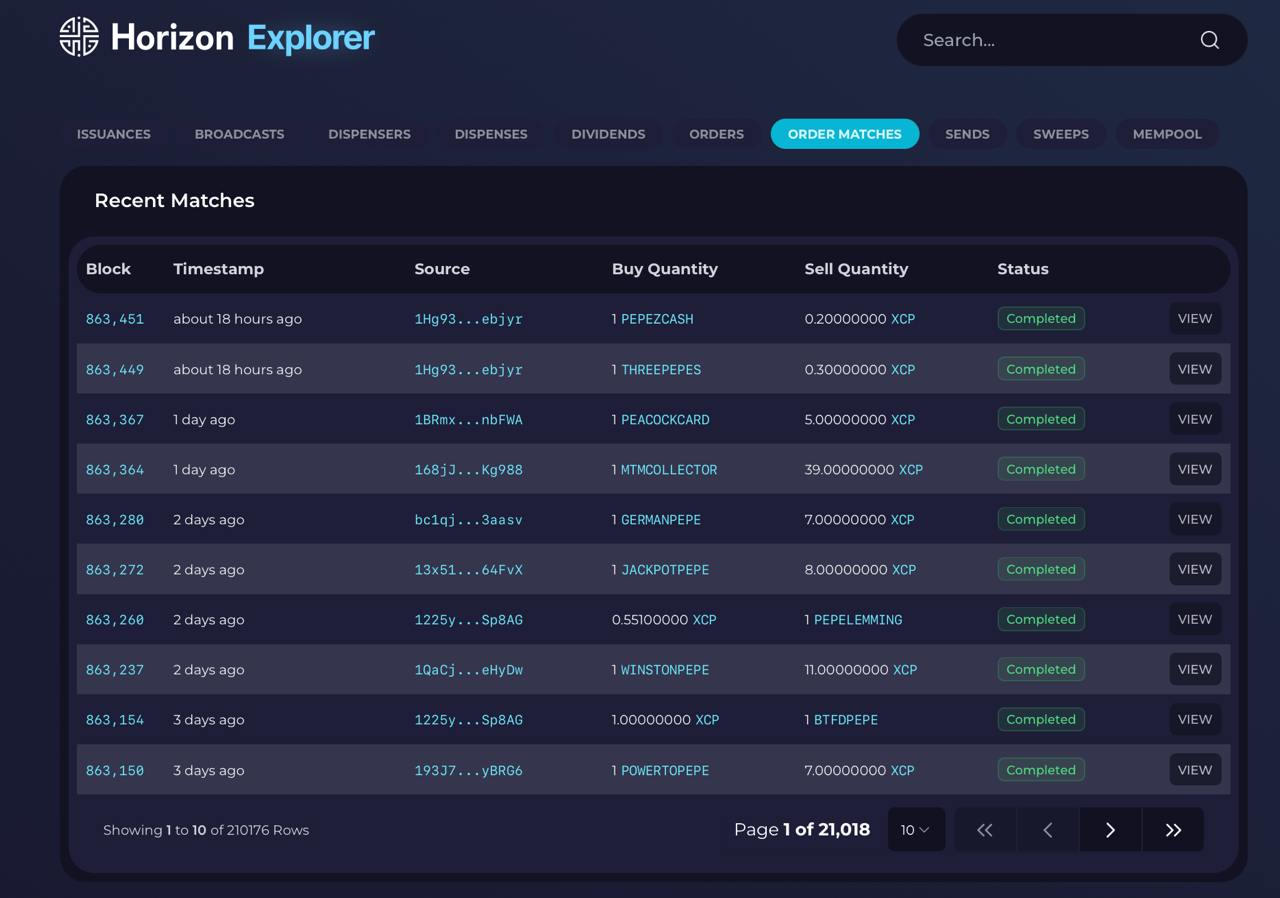The width and height of the screenshot is (1280, 898).
Task: Open block 863,150 link
Action: click(x=115, y=770)
